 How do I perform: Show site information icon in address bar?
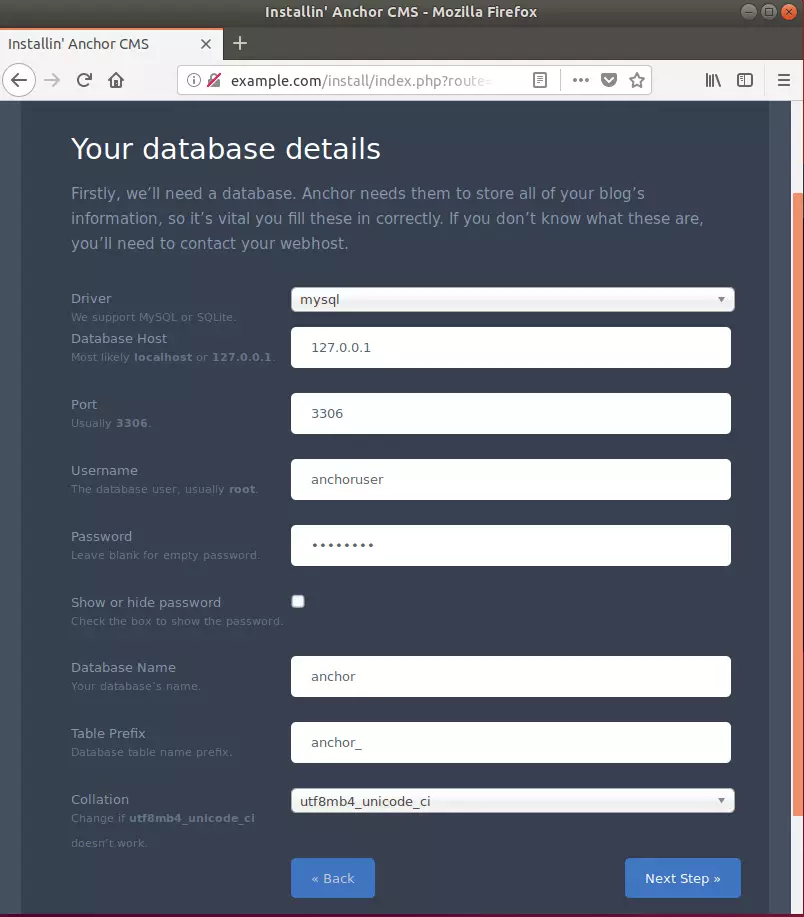[194, 80]
